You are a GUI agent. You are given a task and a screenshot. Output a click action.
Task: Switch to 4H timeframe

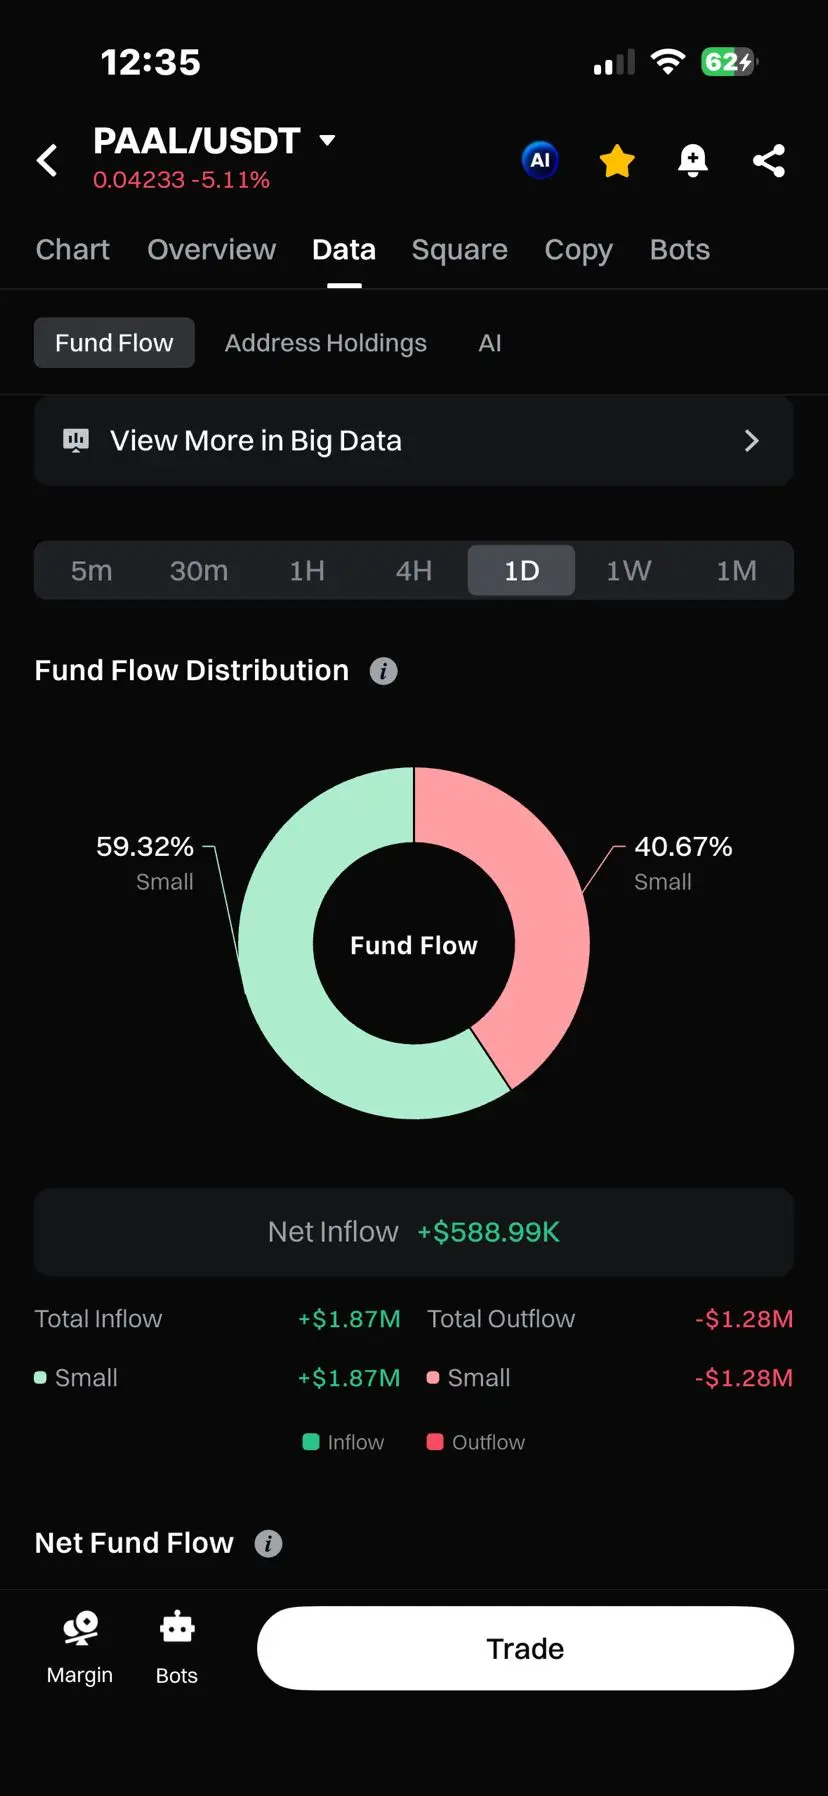(x=414, y=571)
